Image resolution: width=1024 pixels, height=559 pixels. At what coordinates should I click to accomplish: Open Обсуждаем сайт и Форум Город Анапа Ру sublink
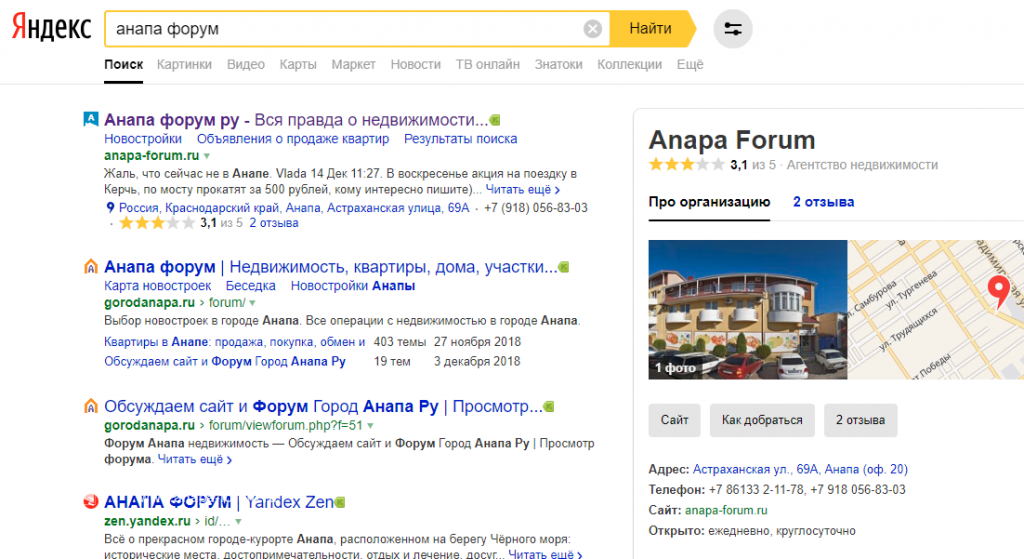tap(225, 361)
